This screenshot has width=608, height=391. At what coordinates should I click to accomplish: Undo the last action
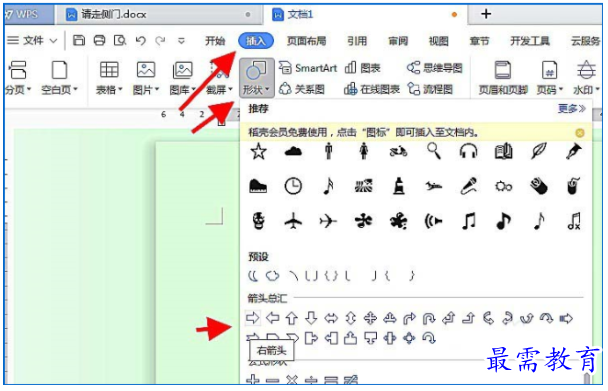point(140,40)
